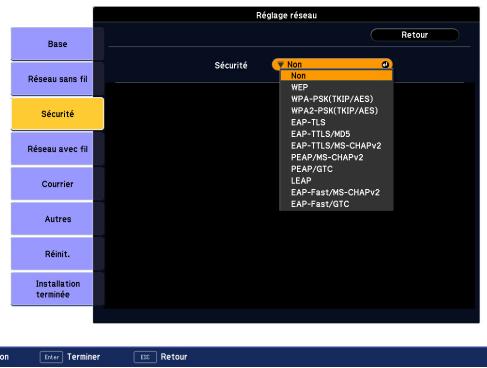Choose Installation terminée
The width and height of the screenshot is (487, 368).
point(52,289)
